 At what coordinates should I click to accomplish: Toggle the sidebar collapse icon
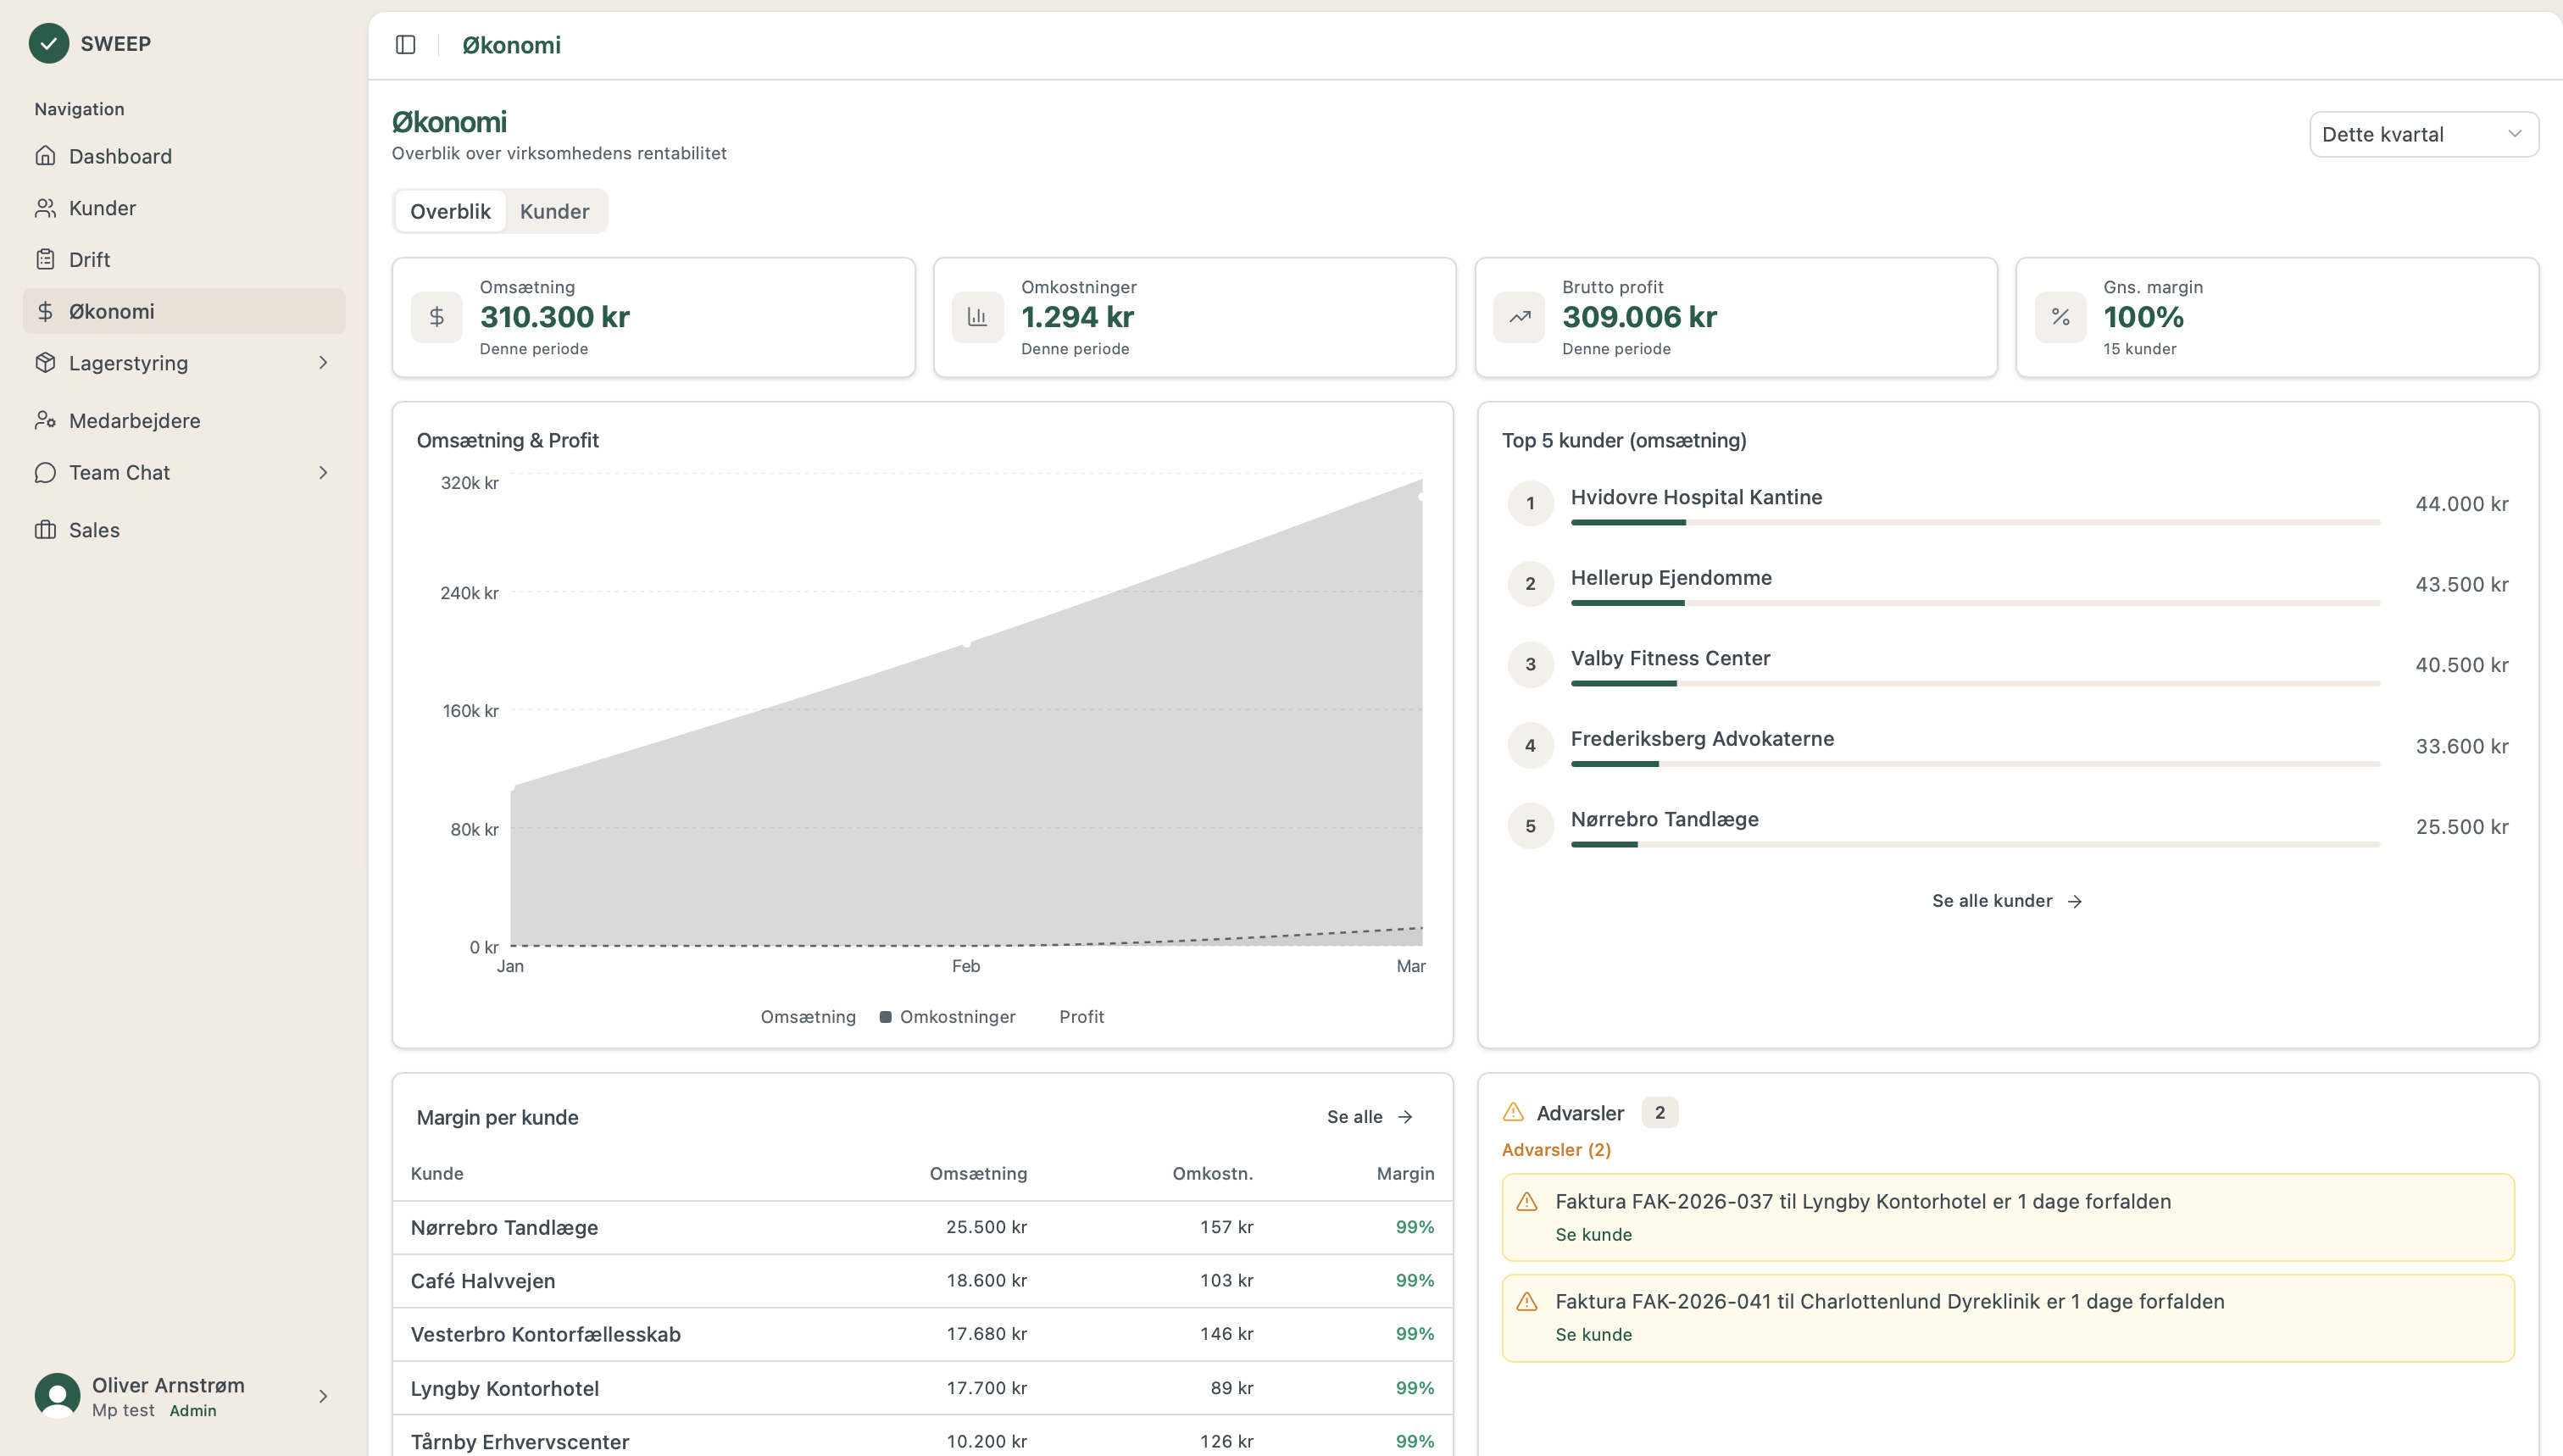[x=405, y=45]
